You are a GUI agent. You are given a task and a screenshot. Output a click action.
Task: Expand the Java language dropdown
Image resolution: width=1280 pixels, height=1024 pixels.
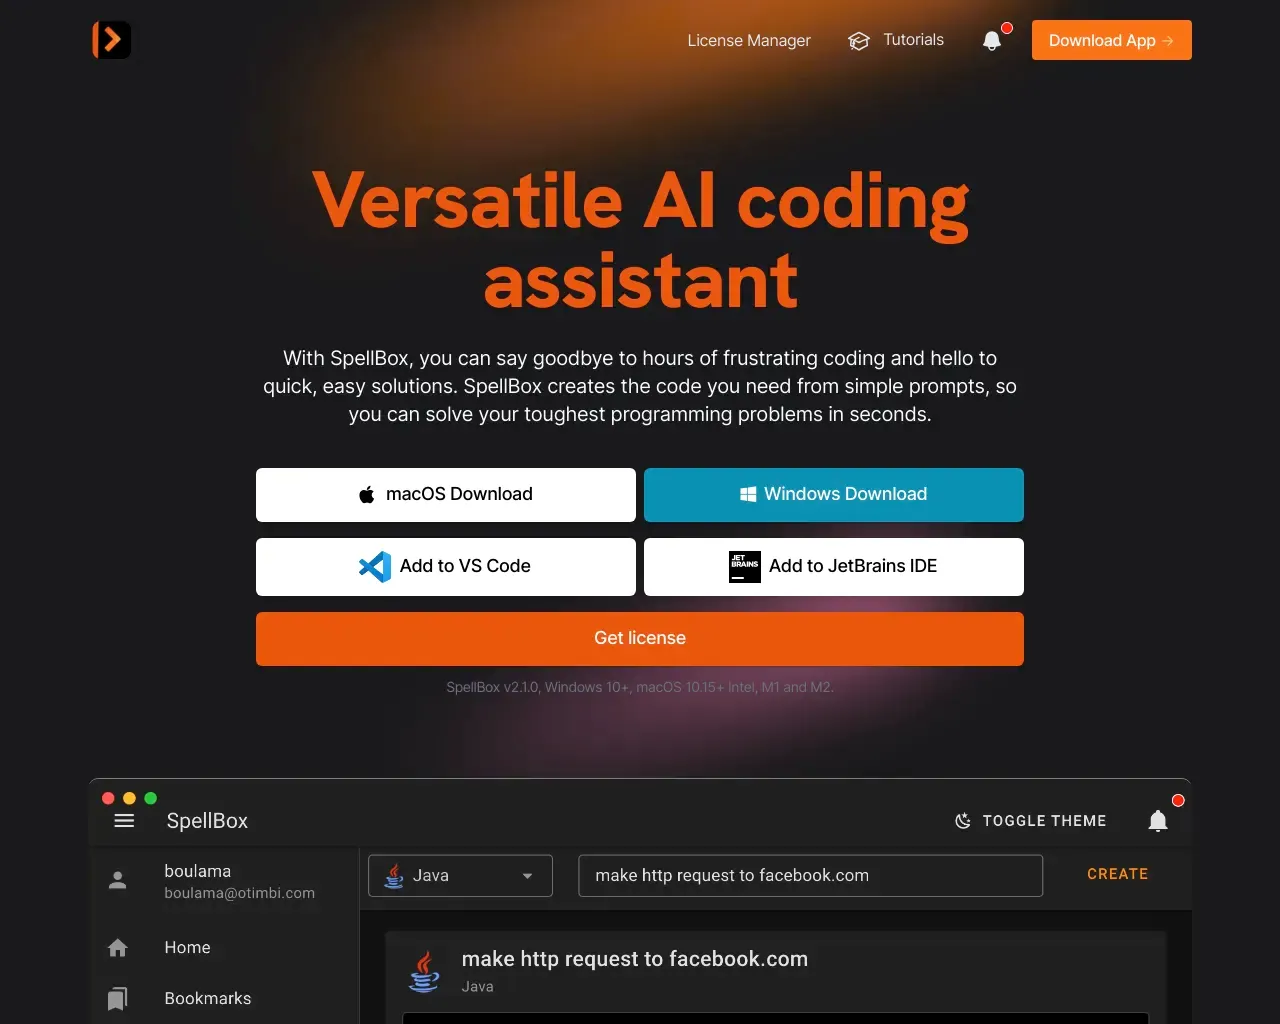(460, 876)
